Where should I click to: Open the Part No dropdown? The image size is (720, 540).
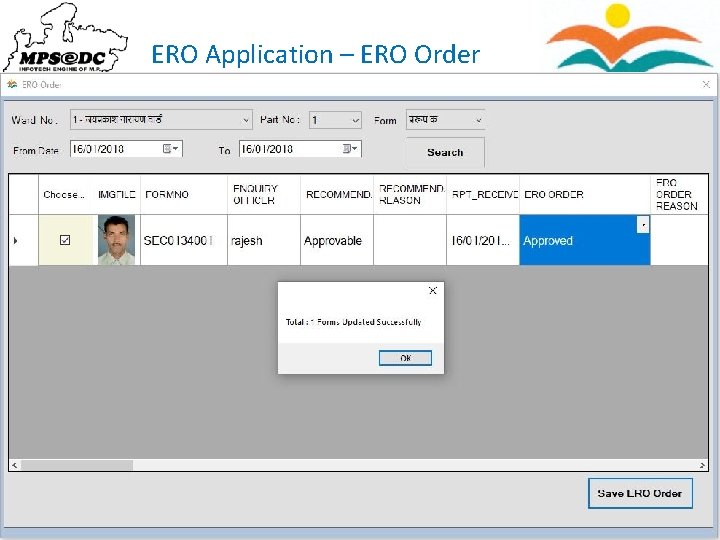tap(355, 121)
